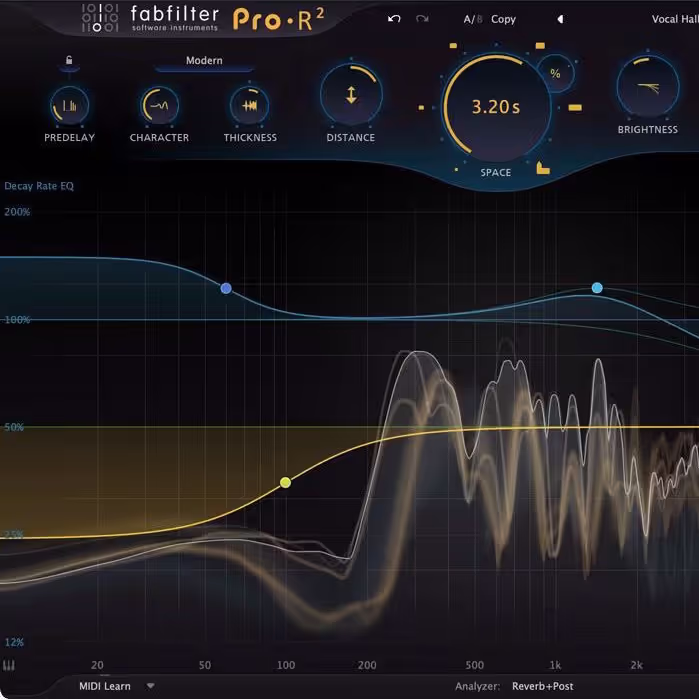Open the Vocal Hall preset menu
Image resolution: width=699 pixels, height=699 pixels.
tap(673, 19)
